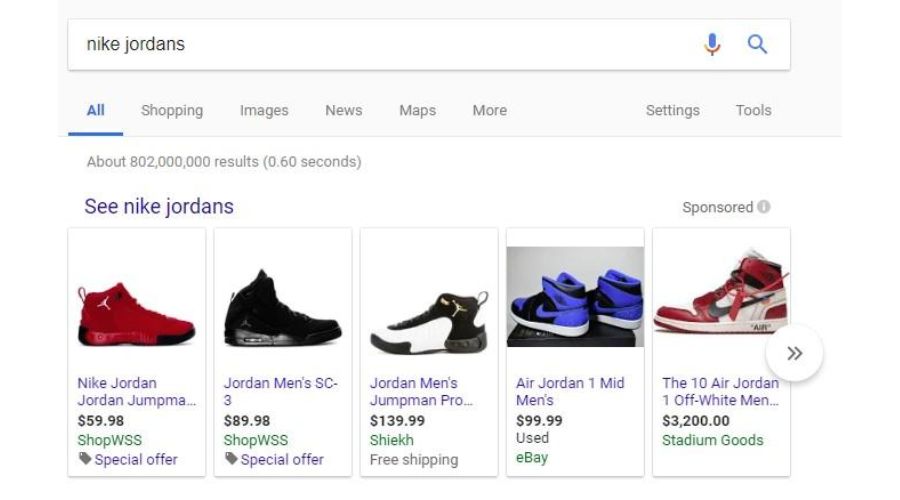Open the See nike jordans heading link
900x500 pixels.
tap(159, 207)
